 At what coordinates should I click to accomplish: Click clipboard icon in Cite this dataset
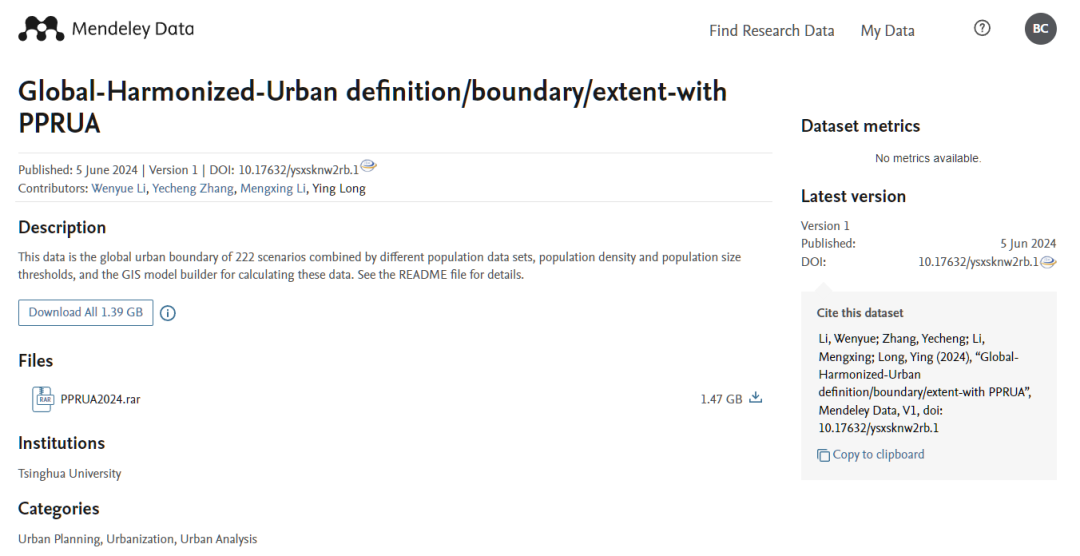(x=823, y=455)
